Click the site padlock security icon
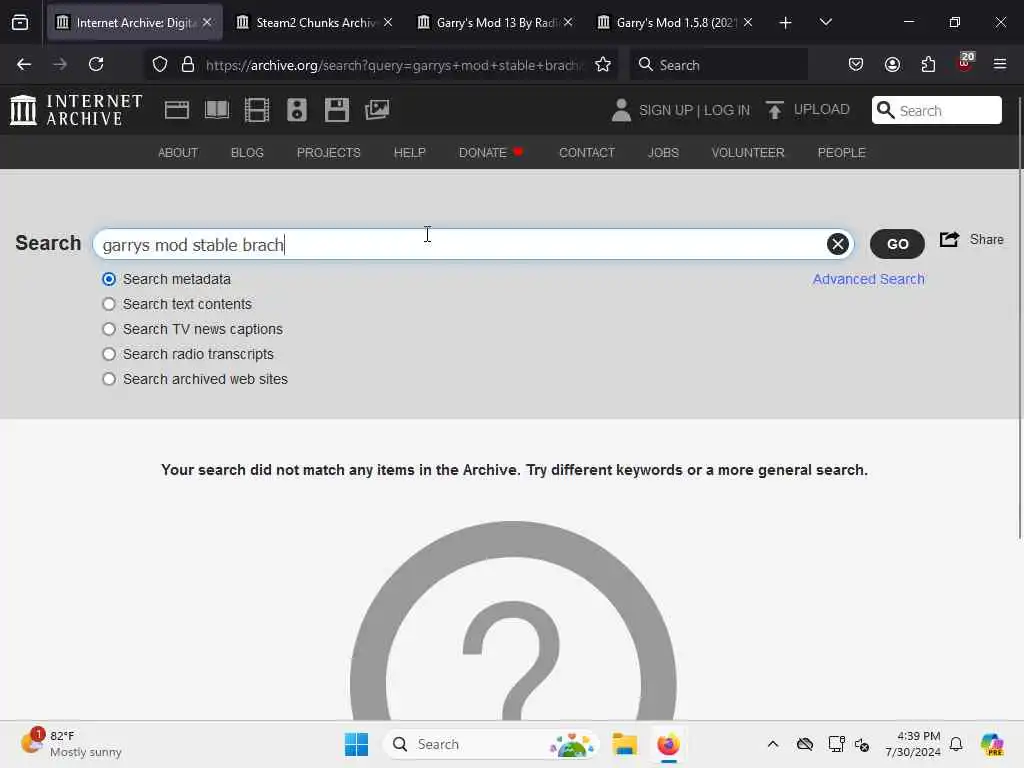The image size is (1024, 768). click(188, 64)
